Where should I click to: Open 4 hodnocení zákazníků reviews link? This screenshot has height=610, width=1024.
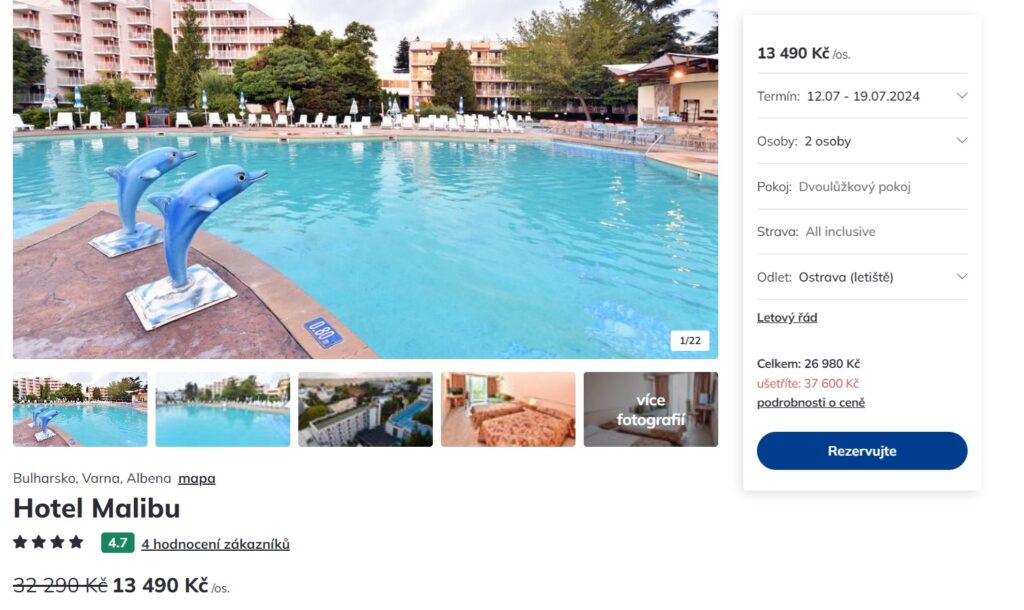tap(216, 544)
